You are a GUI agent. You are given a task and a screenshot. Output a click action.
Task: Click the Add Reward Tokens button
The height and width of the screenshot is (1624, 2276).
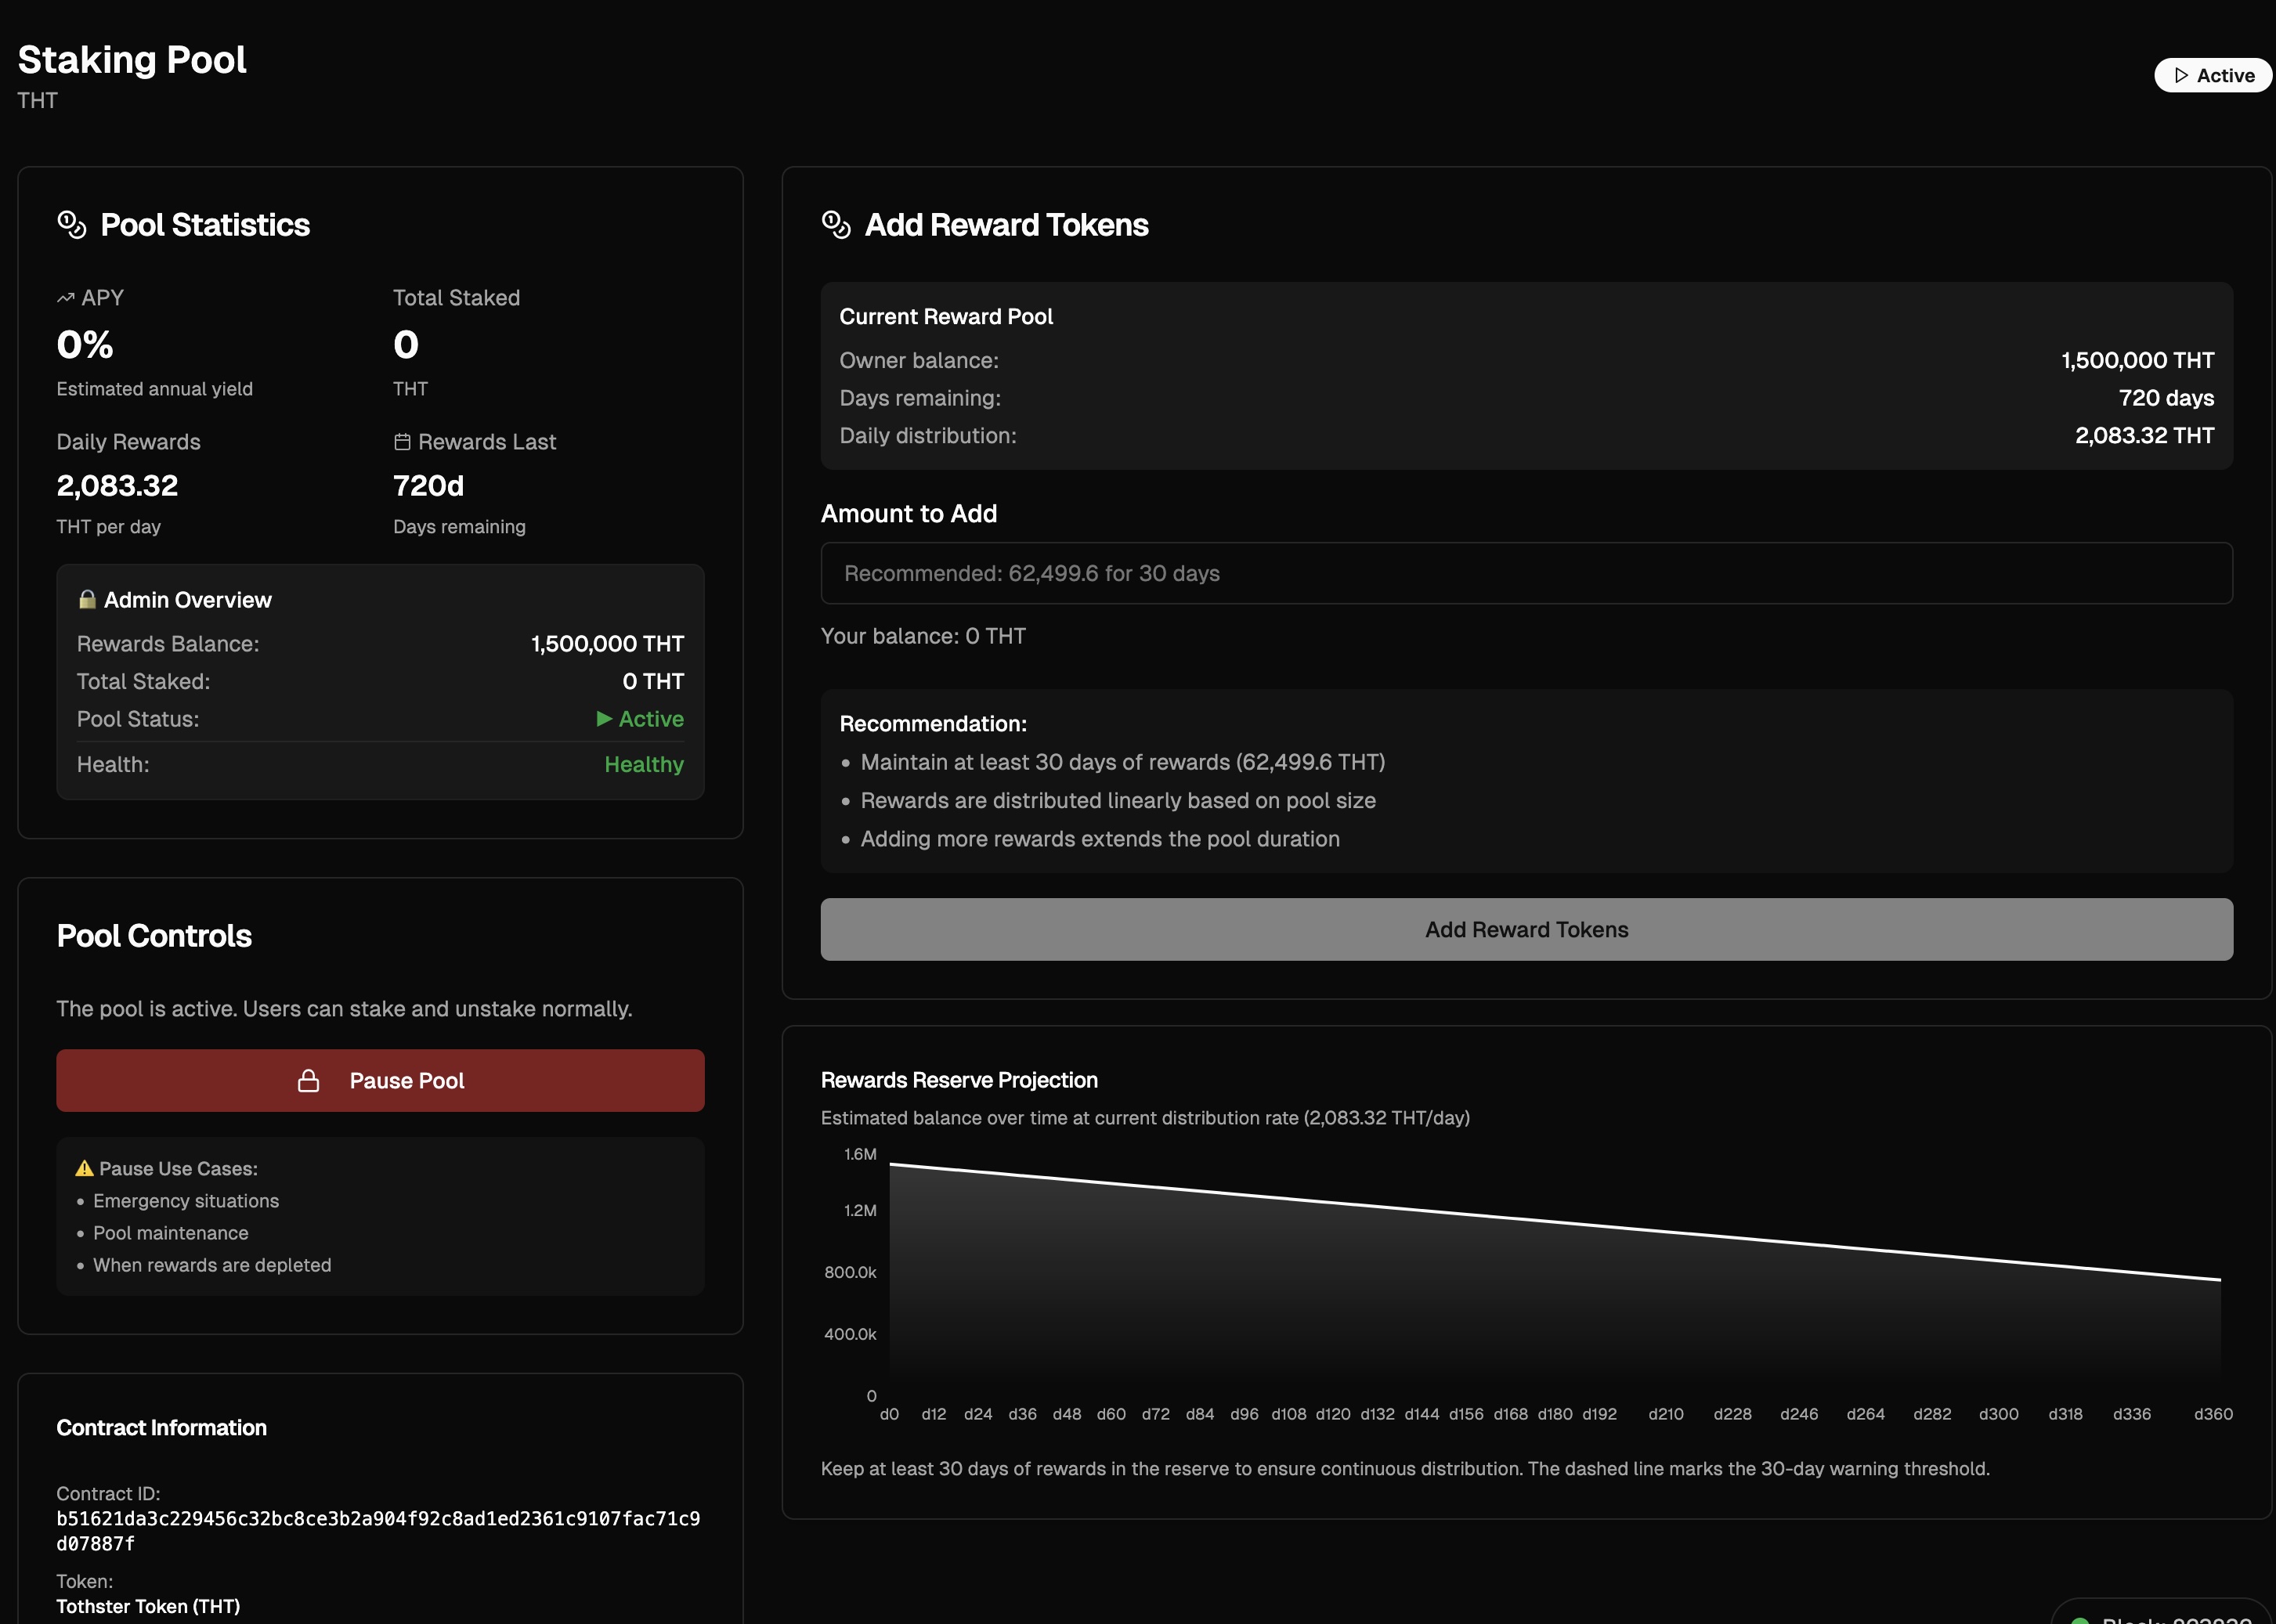coord(1526,930)
